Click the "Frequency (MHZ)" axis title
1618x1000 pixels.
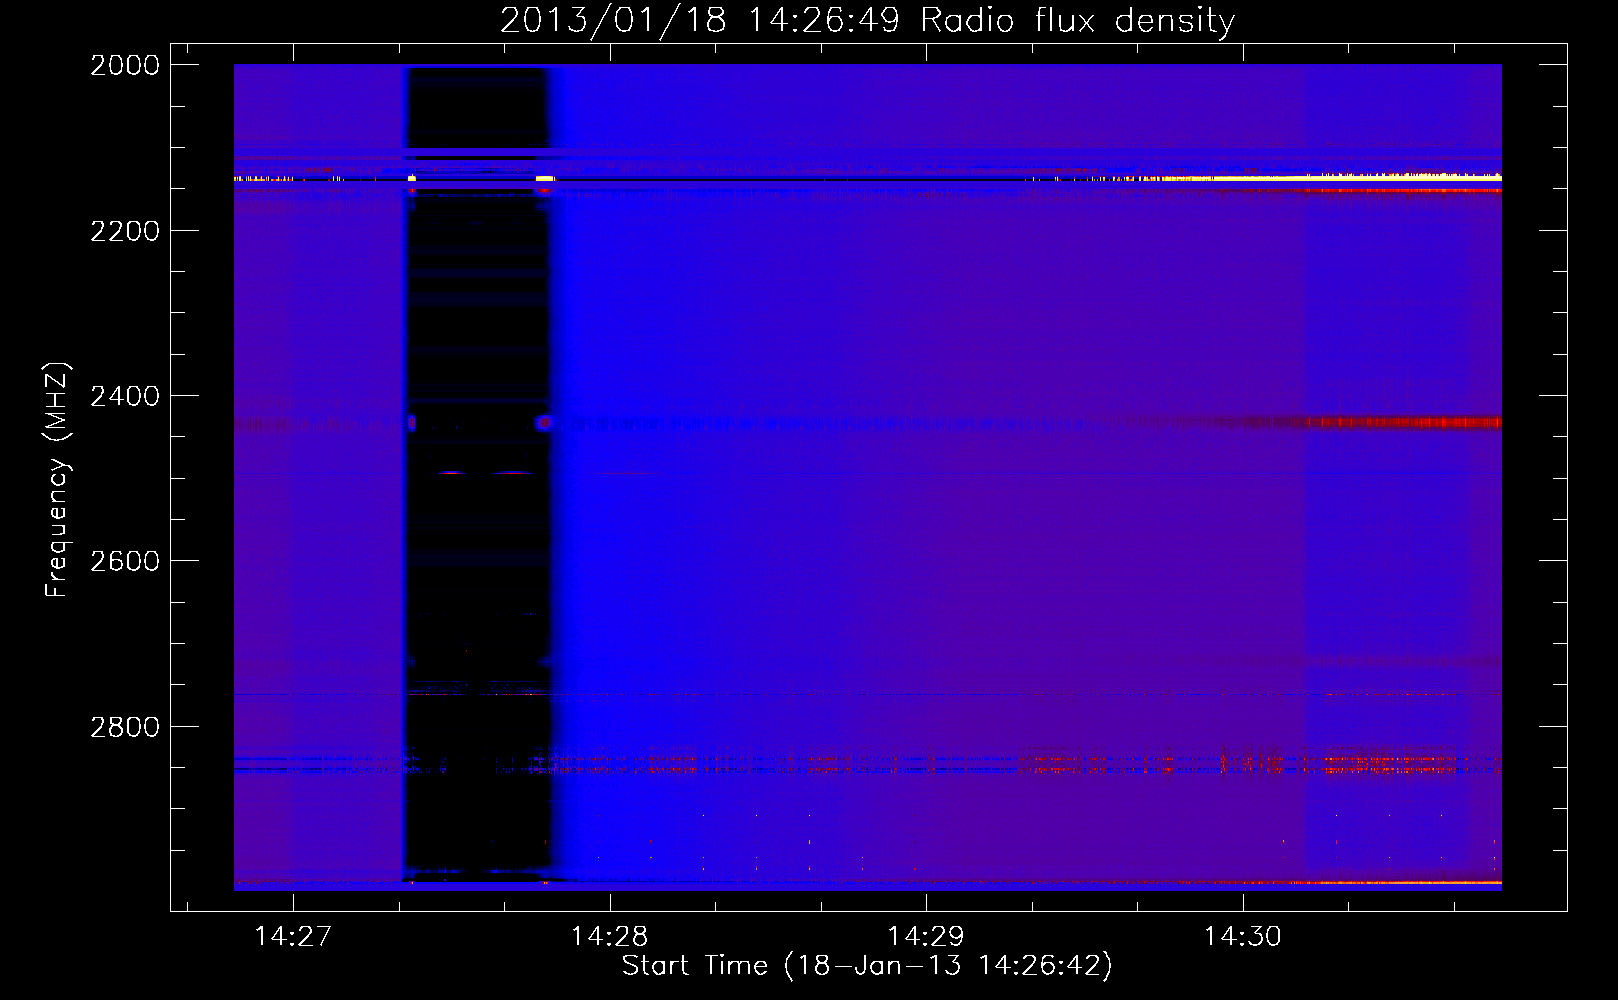pos(58,480)
